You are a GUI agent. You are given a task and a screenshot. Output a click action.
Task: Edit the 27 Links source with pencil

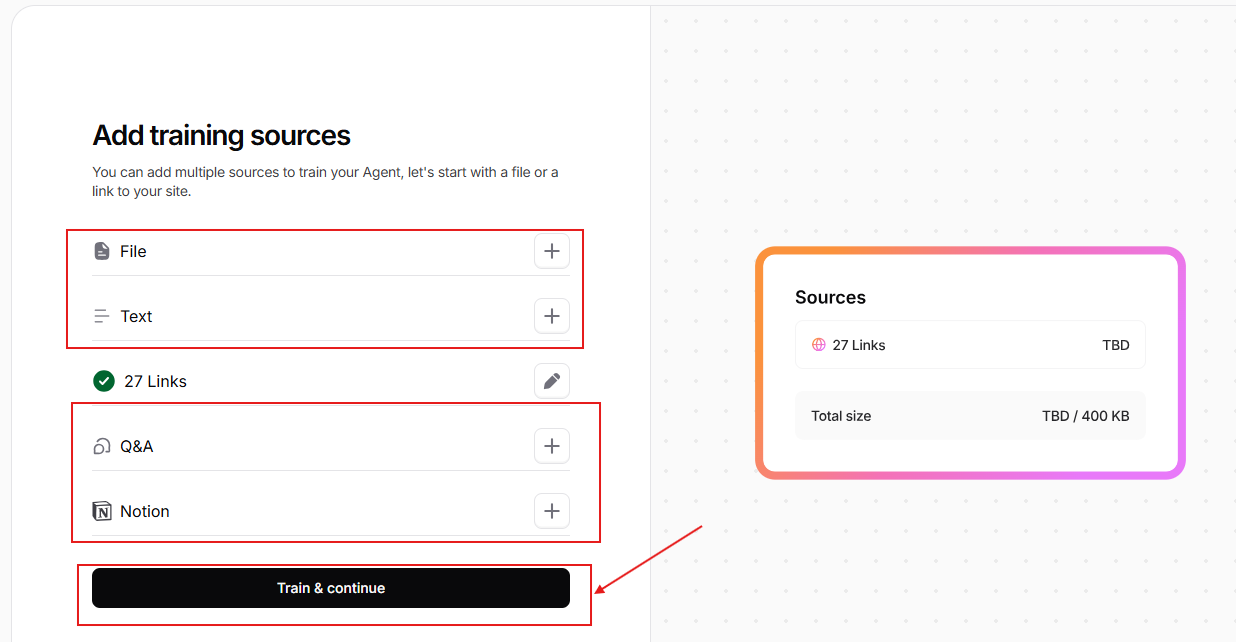point(551,381)
